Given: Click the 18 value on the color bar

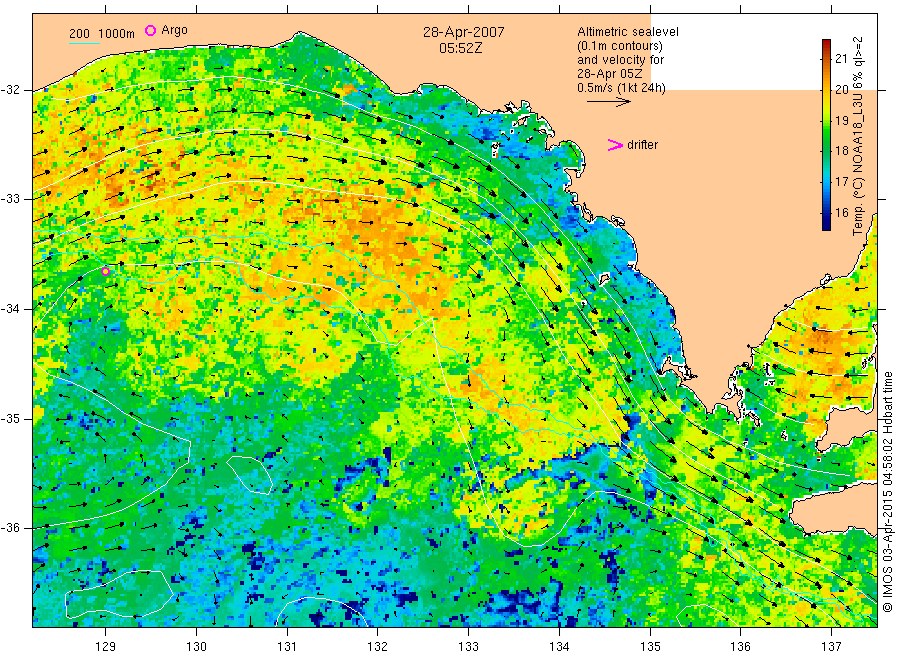Looking at the screenshot, I should coord(841,151).
